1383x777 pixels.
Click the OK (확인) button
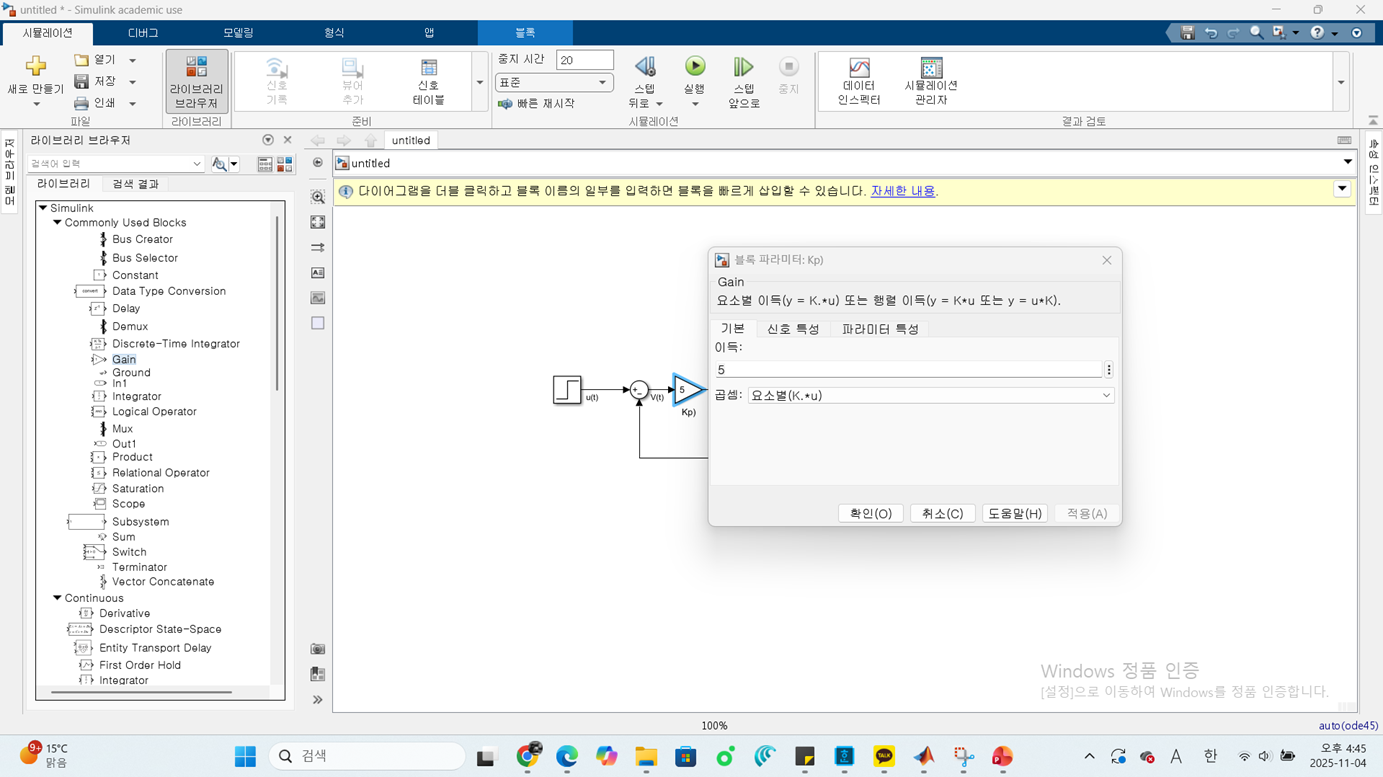[871, 513]
